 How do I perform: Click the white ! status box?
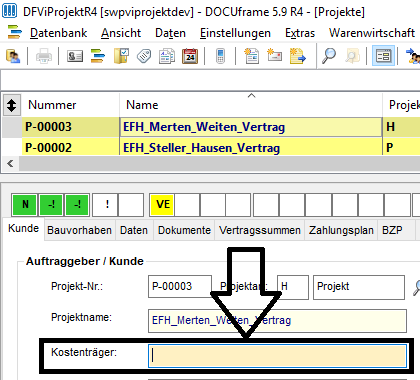[105, 204]
